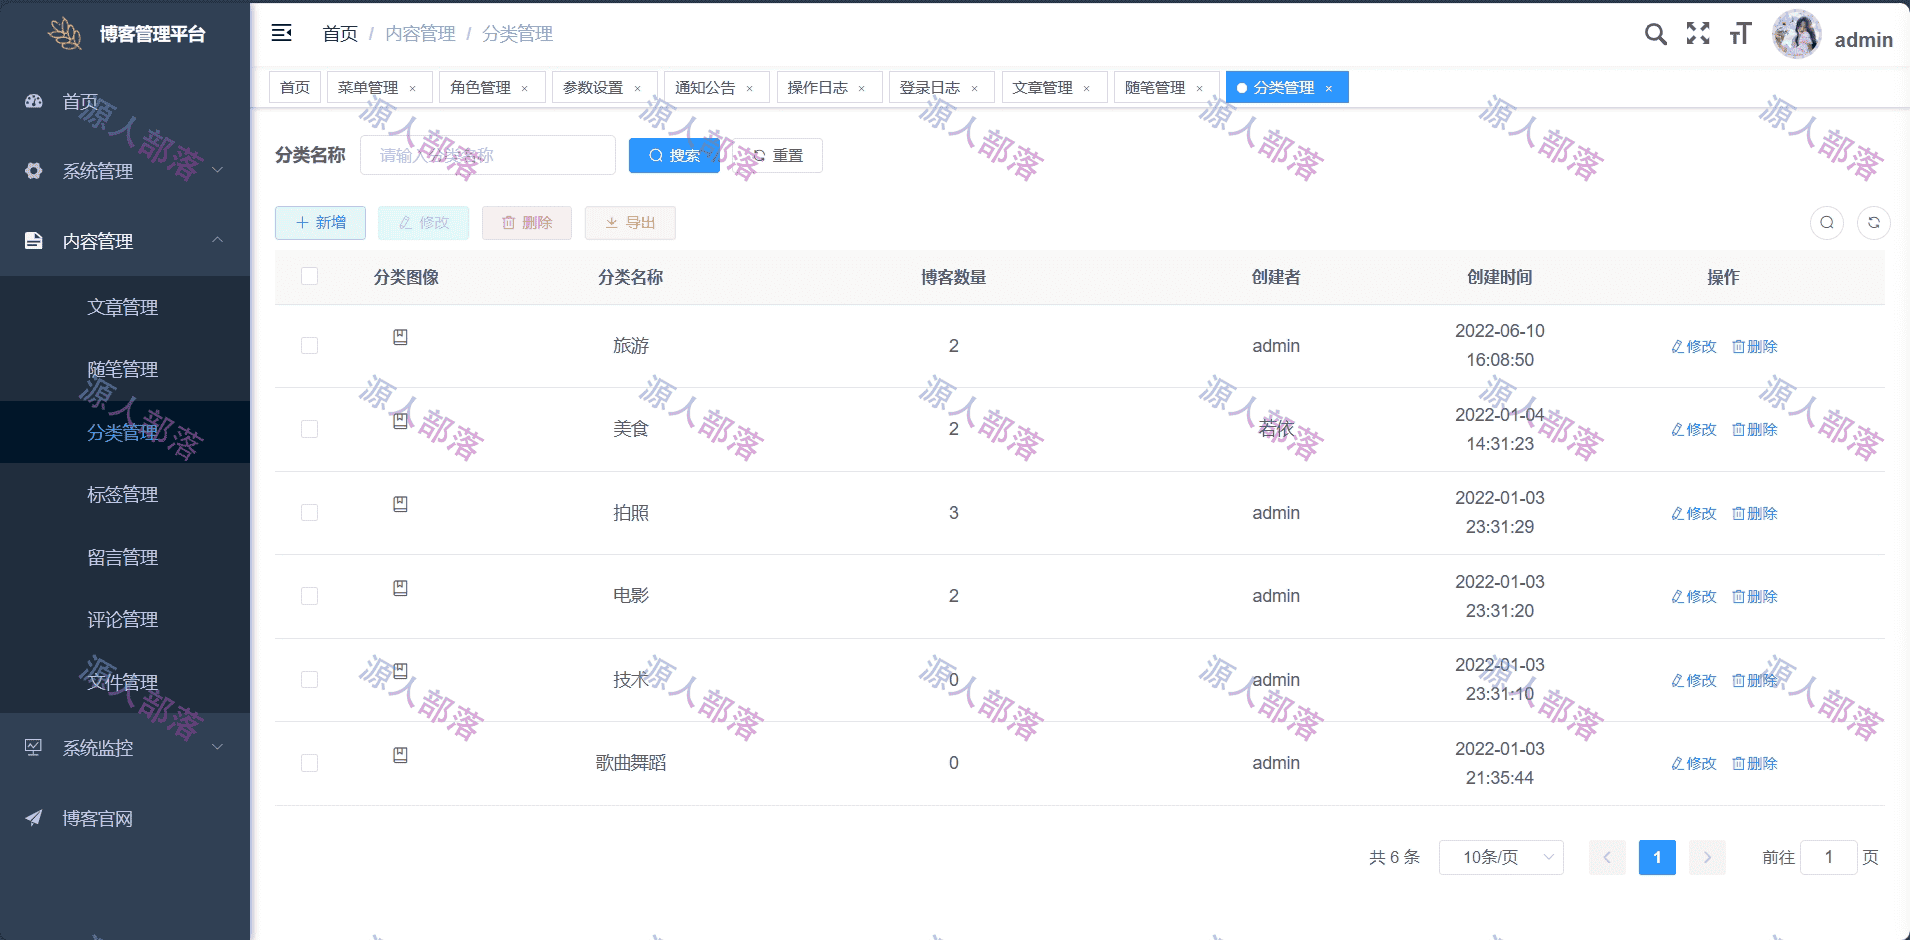This screenshot has height=940, width=1910.
Task: Toggle fullscreen mode icon
Action: 1698,33
